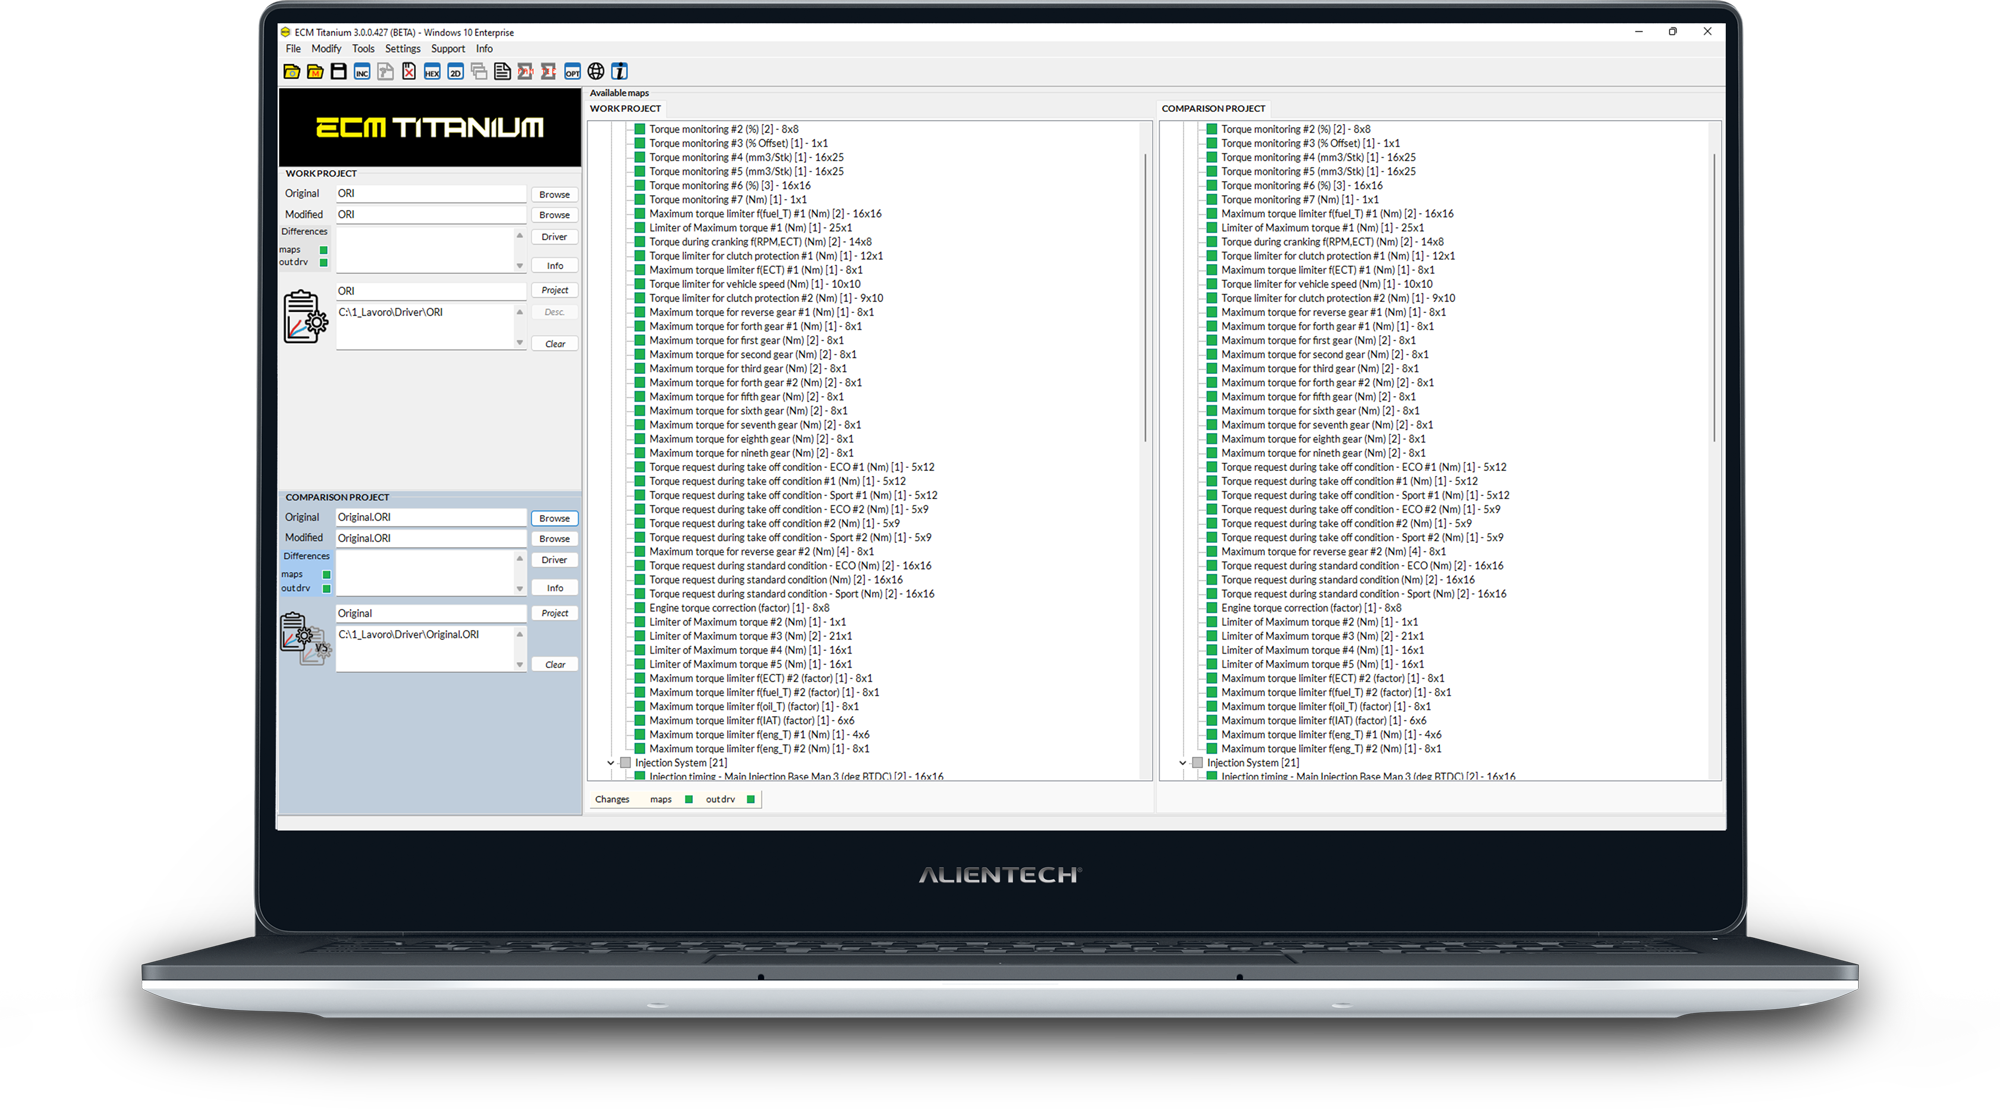Open modified file folder icon

tap(315, 71)
